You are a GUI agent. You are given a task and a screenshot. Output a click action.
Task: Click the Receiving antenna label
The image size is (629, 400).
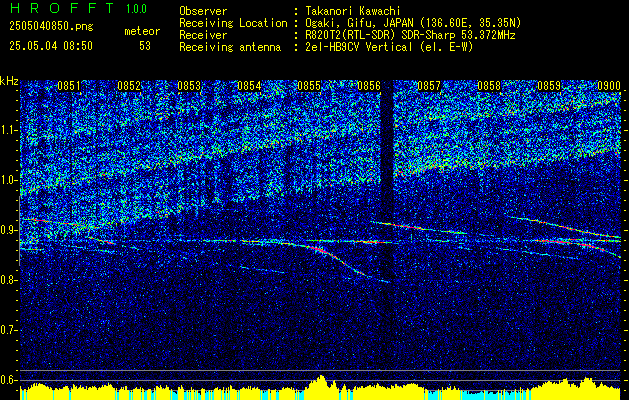230,47
